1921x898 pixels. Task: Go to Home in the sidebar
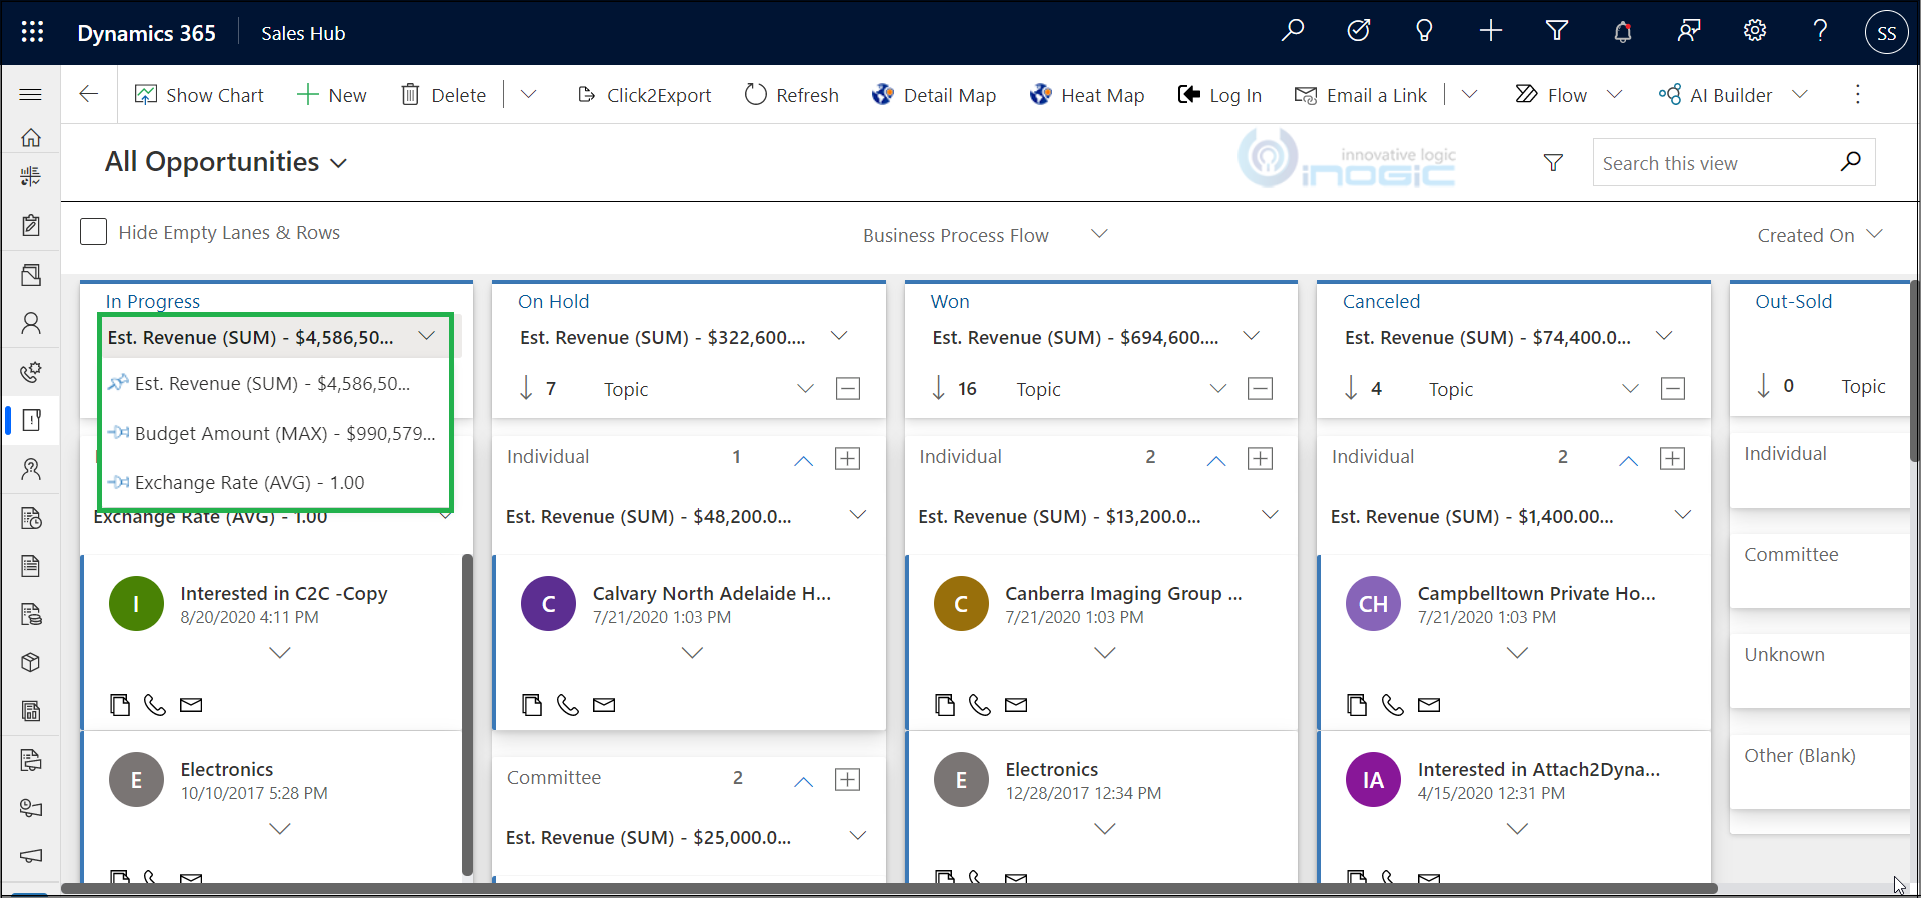31,137
